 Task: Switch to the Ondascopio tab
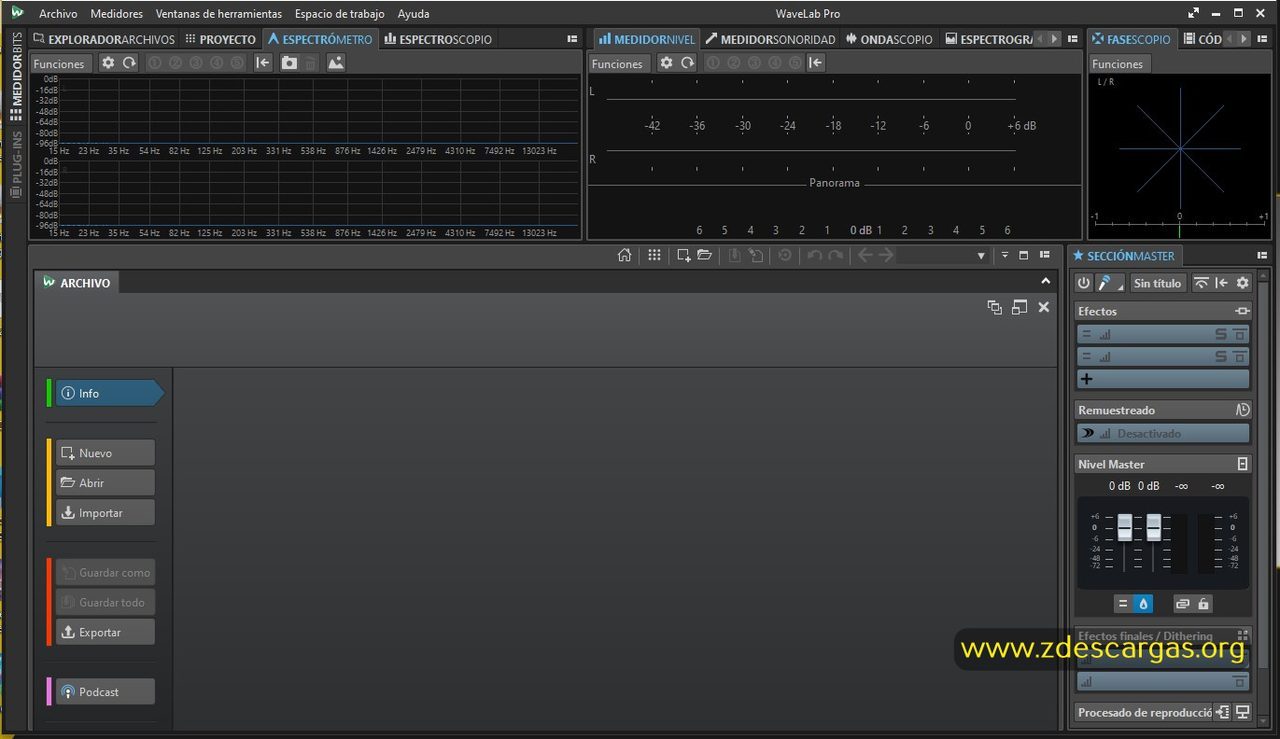889,39
